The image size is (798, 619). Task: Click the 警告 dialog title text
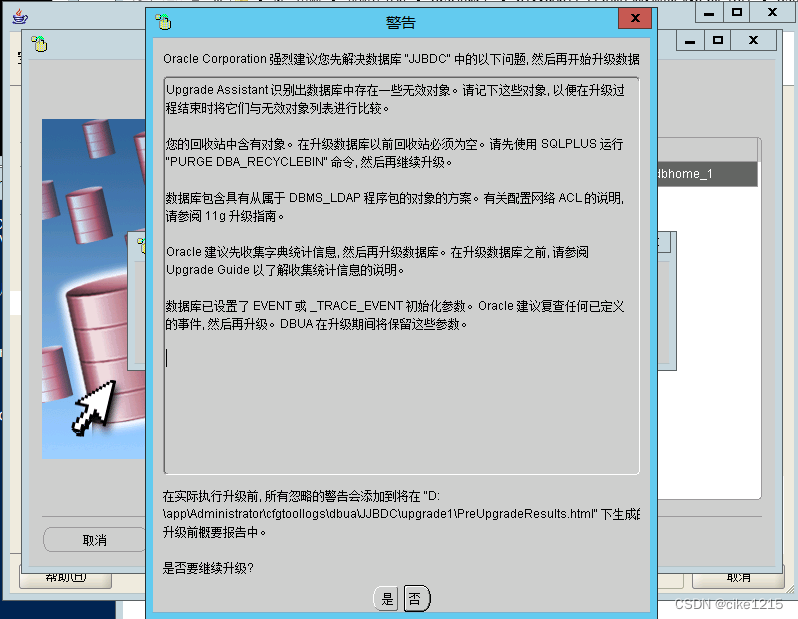401,22
